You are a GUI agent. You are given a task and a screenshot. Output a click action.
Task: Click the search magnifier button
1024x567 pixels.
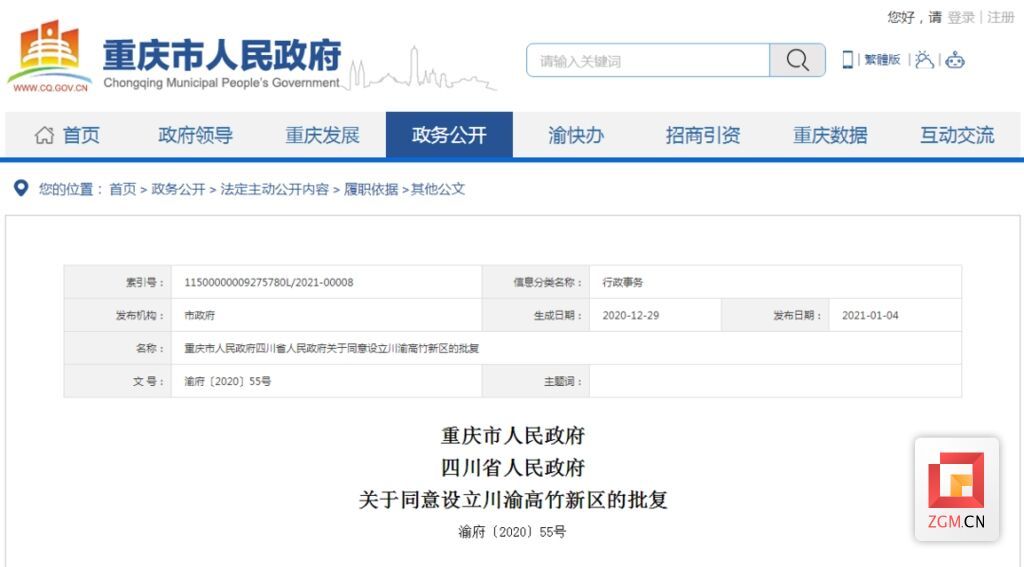797,60
